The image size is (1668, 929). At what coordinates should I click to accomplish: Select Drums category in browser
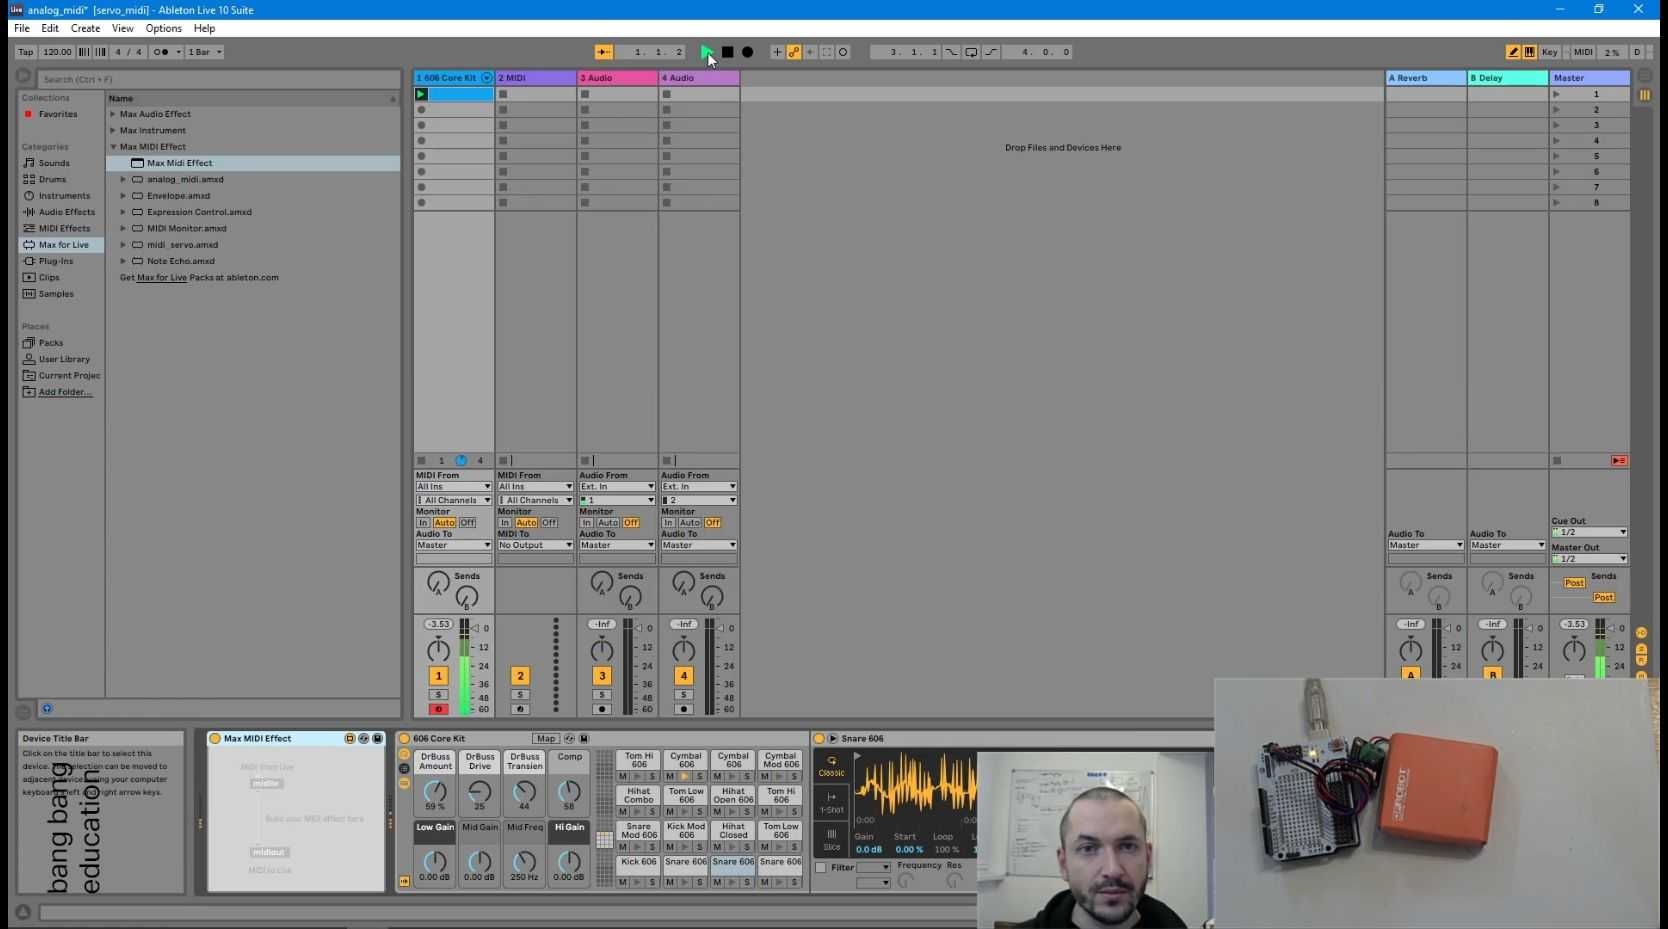coord(52,179)
